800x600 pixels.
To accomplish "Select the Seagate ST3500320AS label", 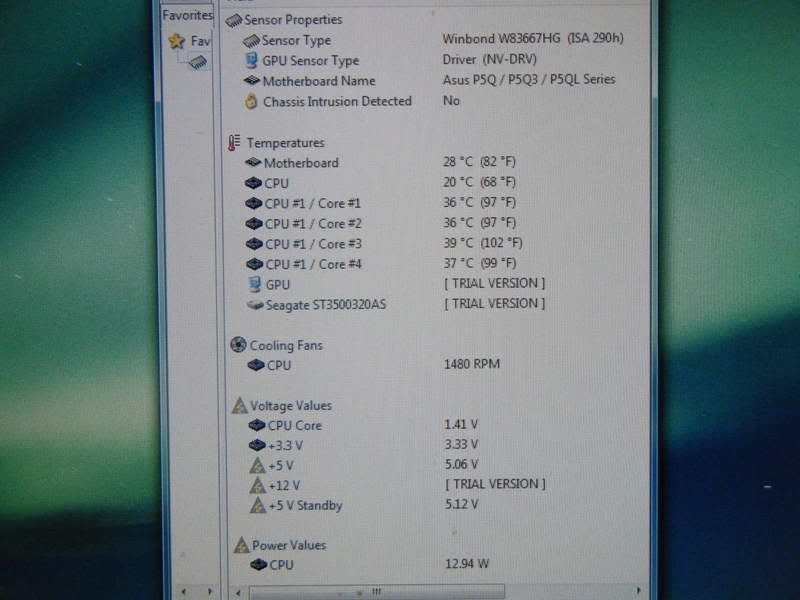I will point(326,305).
